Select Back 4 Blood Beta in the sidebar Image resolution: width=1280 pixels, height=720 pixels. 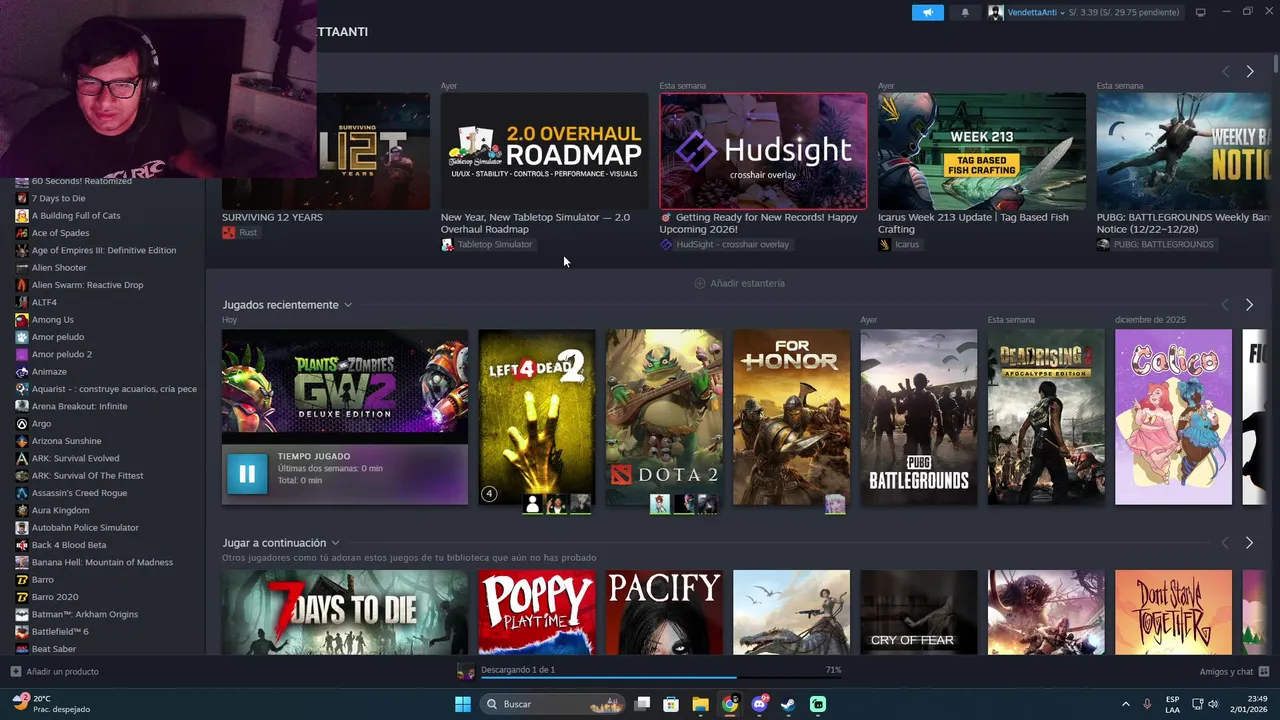click(x=68, y=545)
